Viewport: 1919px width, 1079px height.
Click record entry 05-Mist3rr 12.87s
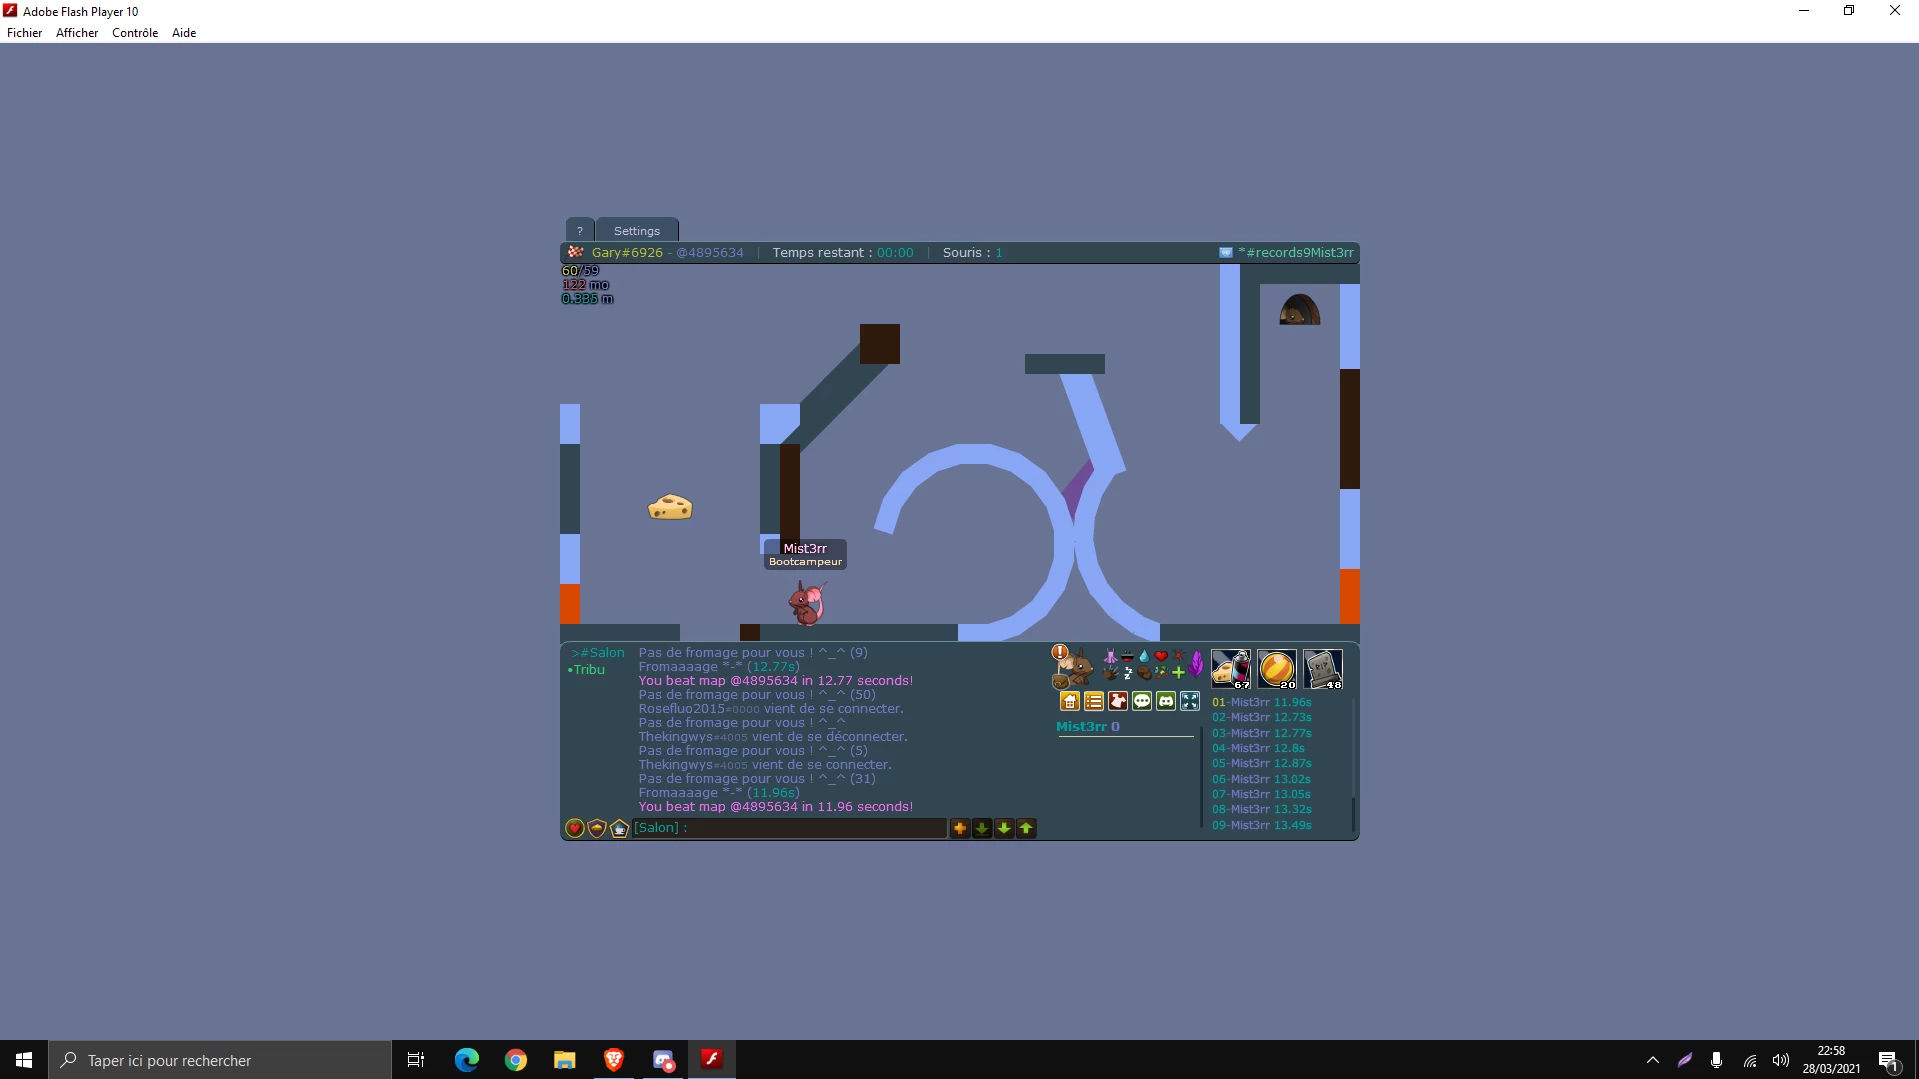[x=1262, y=764]
